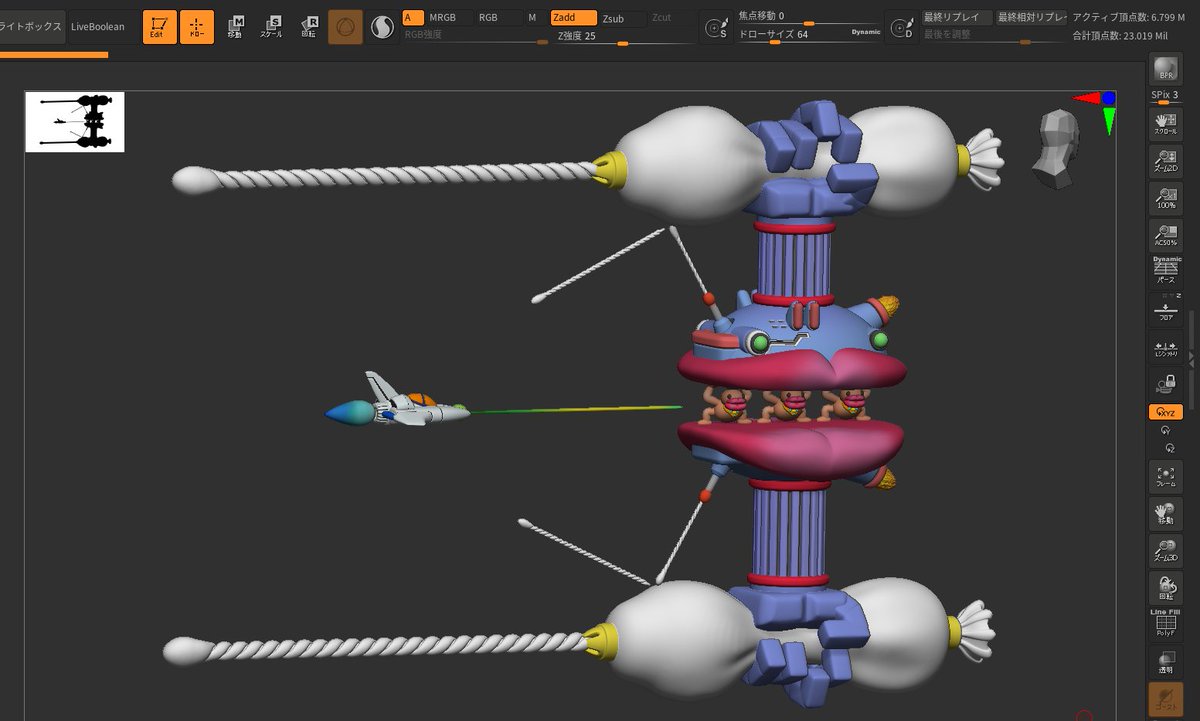Click the right-shelf Move (移動) hand icon
The height and width of the screenshot is (721, 1200).
click(x=1165, y=513)
